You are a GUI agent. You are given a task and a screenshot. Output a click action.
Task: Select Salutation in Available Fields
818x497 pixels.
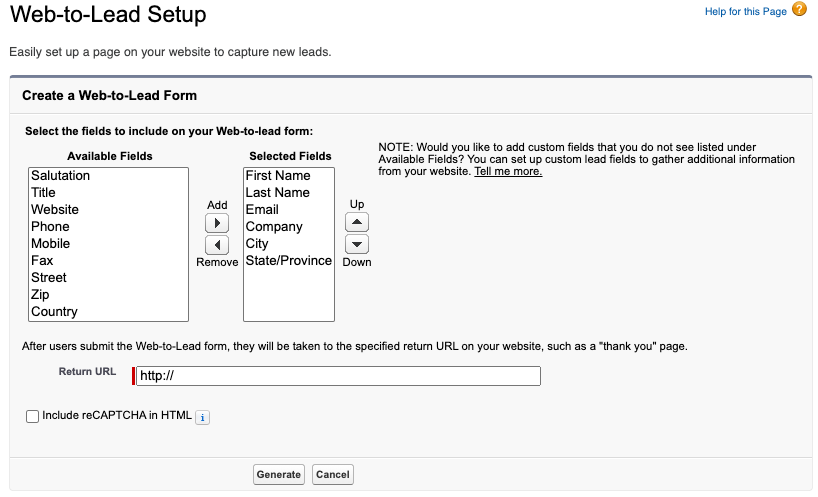pyautogui.click(x=61, y=176)
